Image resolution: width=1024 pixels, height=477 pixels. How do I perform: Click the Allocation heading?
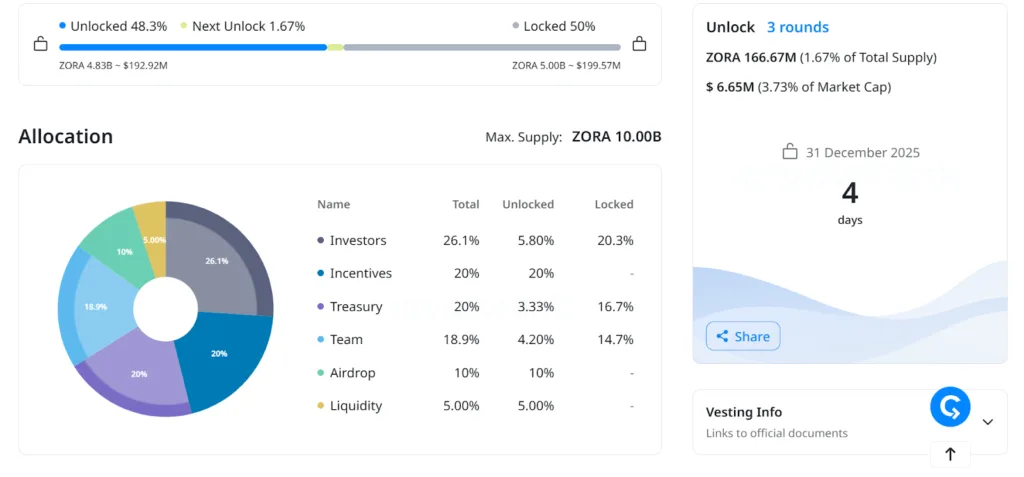[x=65, y=137]
